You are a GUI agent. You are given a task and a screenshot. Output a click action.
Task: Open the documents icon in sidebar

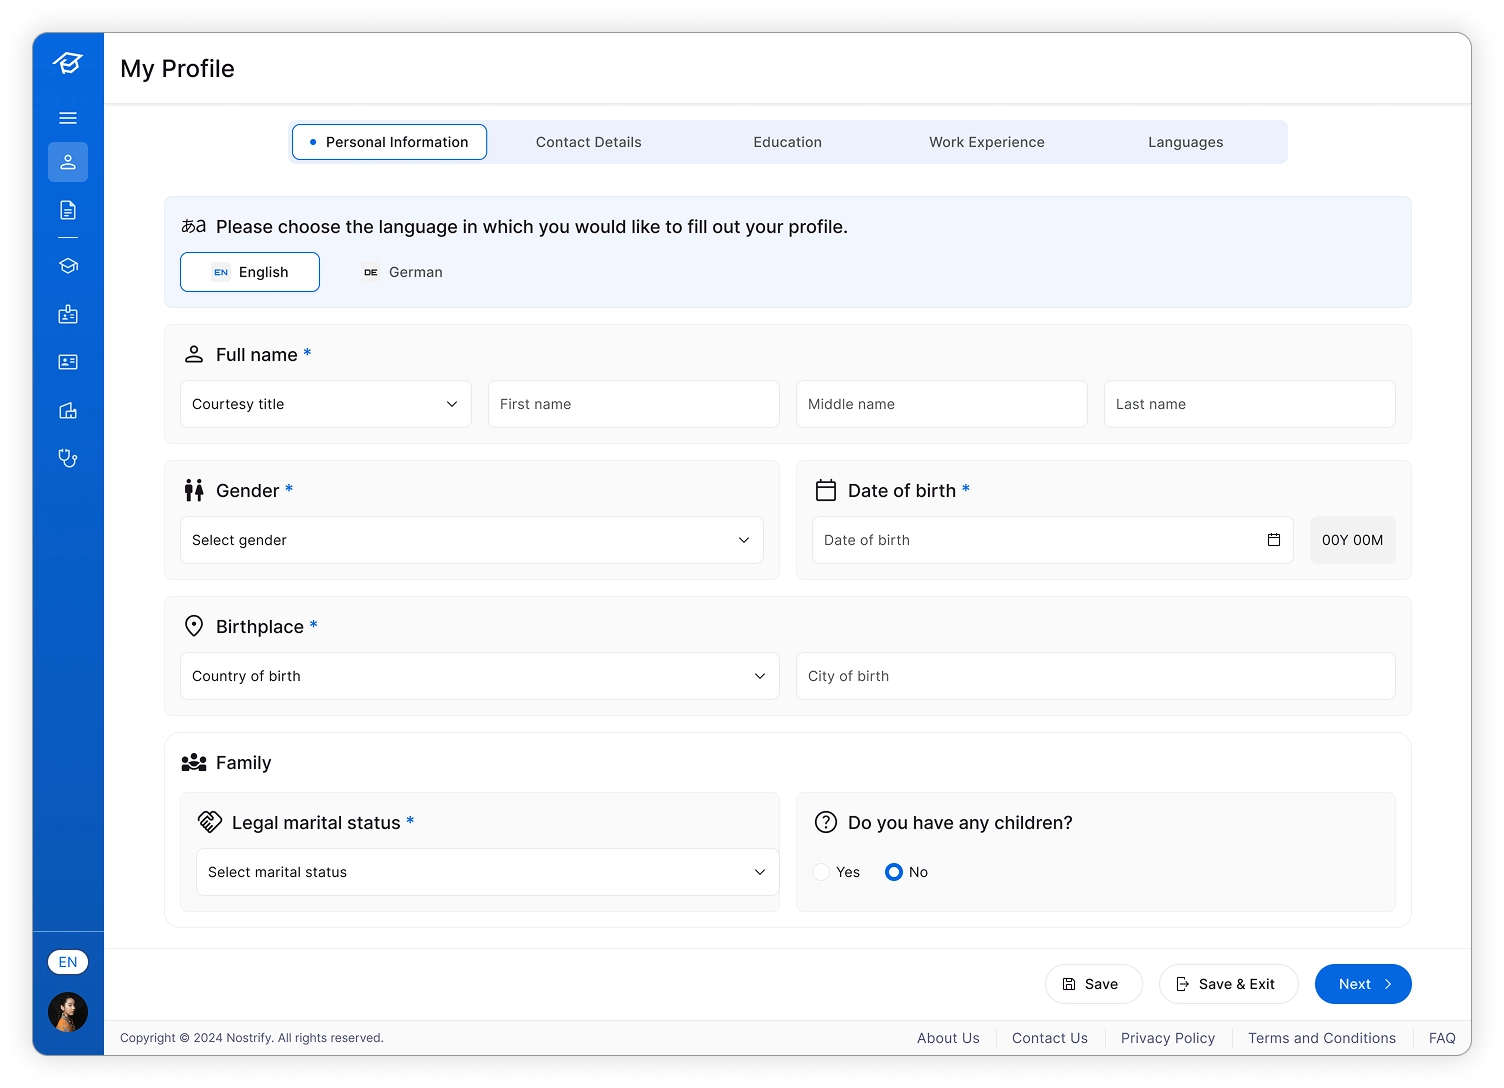pos(68,210)
